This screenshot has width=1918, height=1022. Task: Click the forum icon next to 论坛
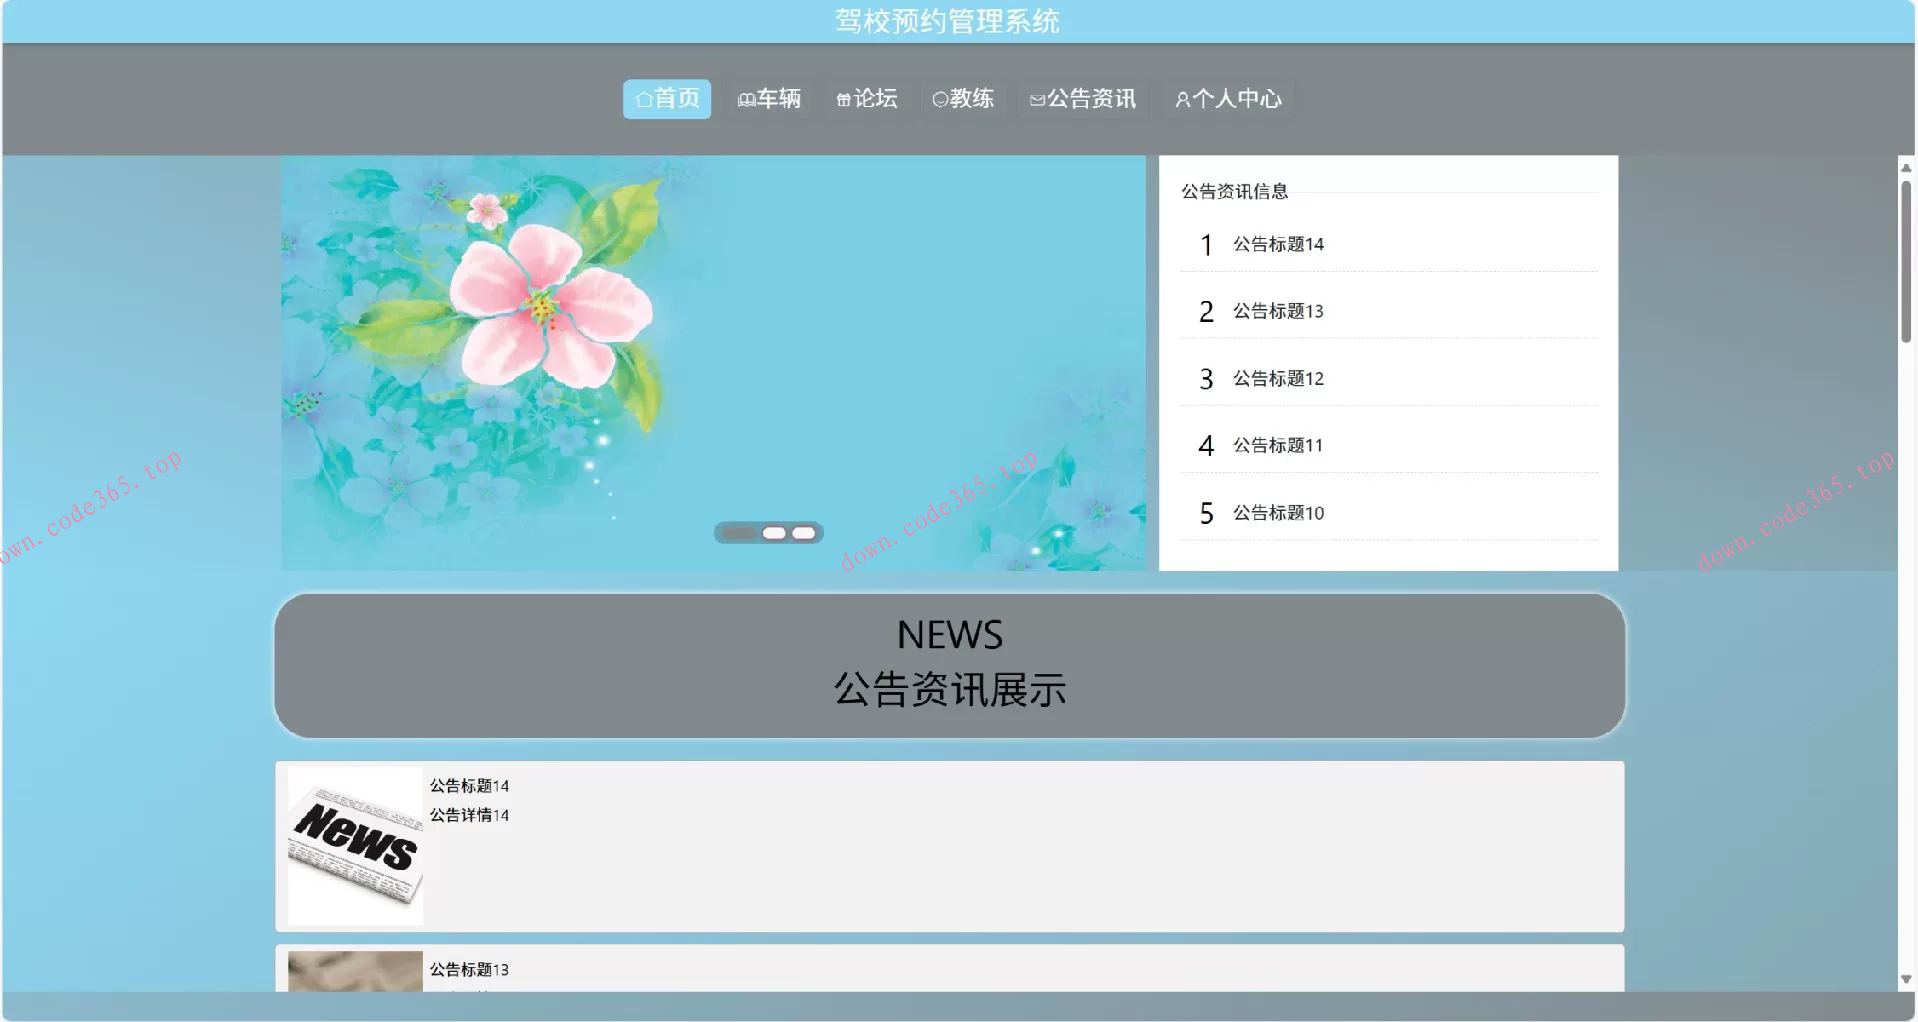click(x=843, y=99)
